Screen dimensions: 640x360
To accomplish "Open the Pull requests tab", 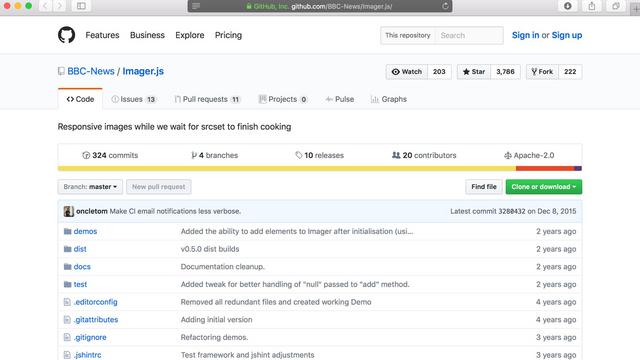I will click(x=207, y=99).
